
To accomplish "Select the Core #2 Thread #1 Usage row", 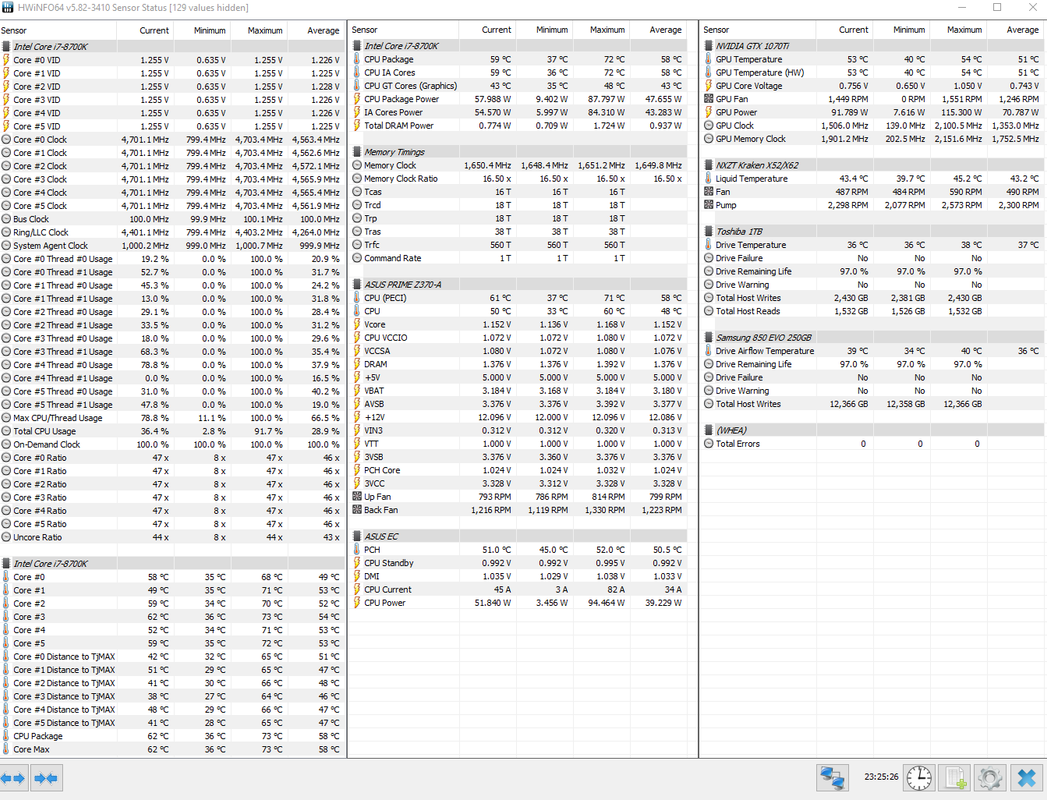I will click(172, 325).
